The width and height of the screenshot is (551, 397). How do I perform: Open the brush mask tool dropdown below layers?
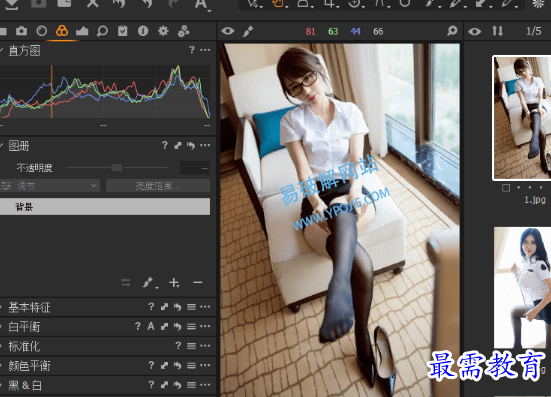point(150,282)
